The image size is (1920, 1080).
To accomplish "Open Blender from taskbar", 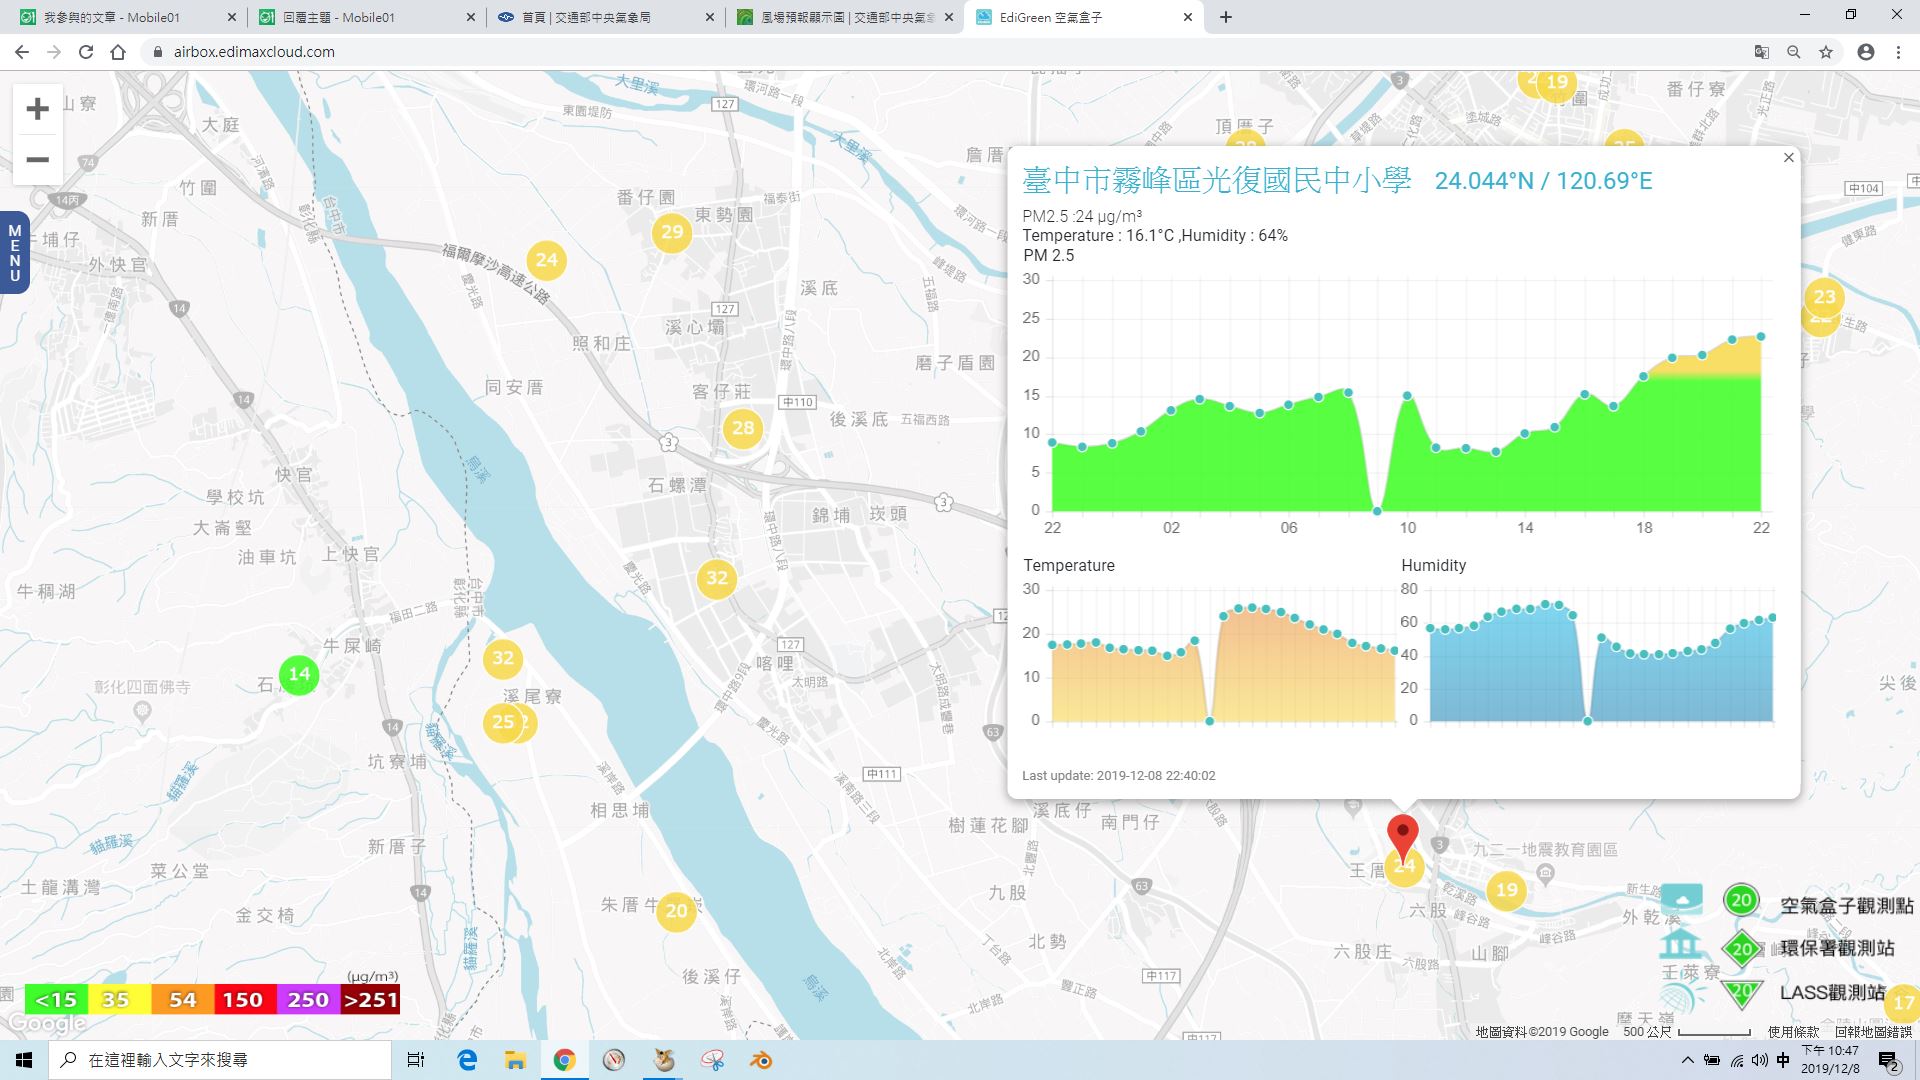I will 762,1060.
